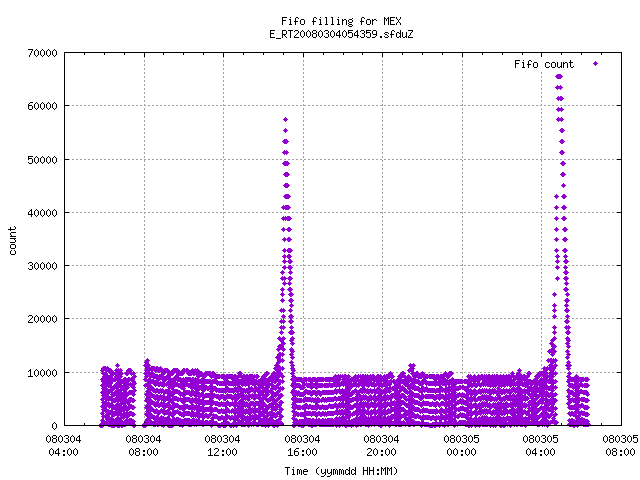Image resolution: width=640 pixels, height=480 pixels.
Task: Select the file name E_RT20080304054359.sfduZ
Action: tap(341, 34)
